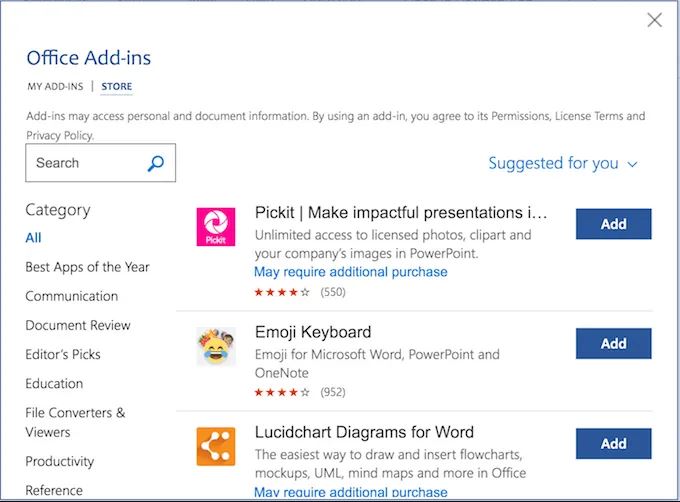Filter by Editor's Picks category

[x=63, y=354]
